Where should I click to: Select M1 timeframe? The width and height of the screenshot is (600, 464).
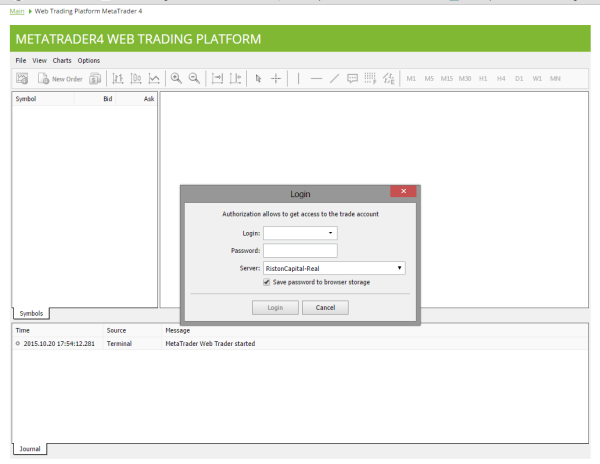tap(411, 78)
